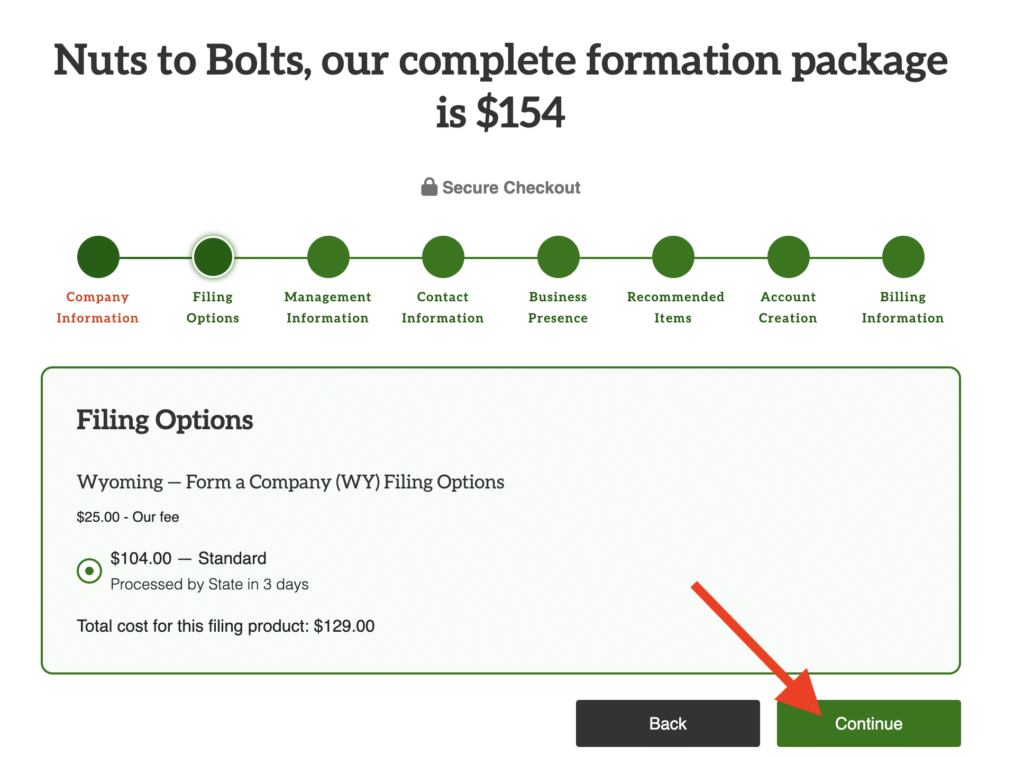Click the Filing Options step circle

[213, 257]
